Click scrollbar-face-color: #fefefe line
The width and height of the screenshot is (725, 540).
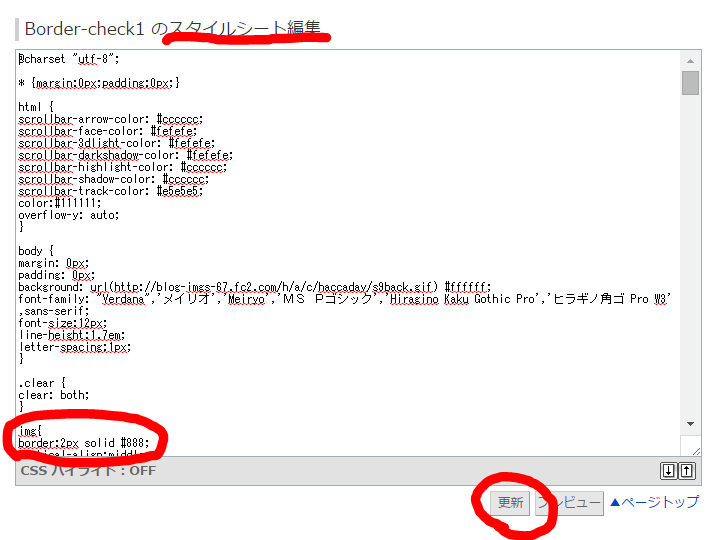click(x=108, y=131)
